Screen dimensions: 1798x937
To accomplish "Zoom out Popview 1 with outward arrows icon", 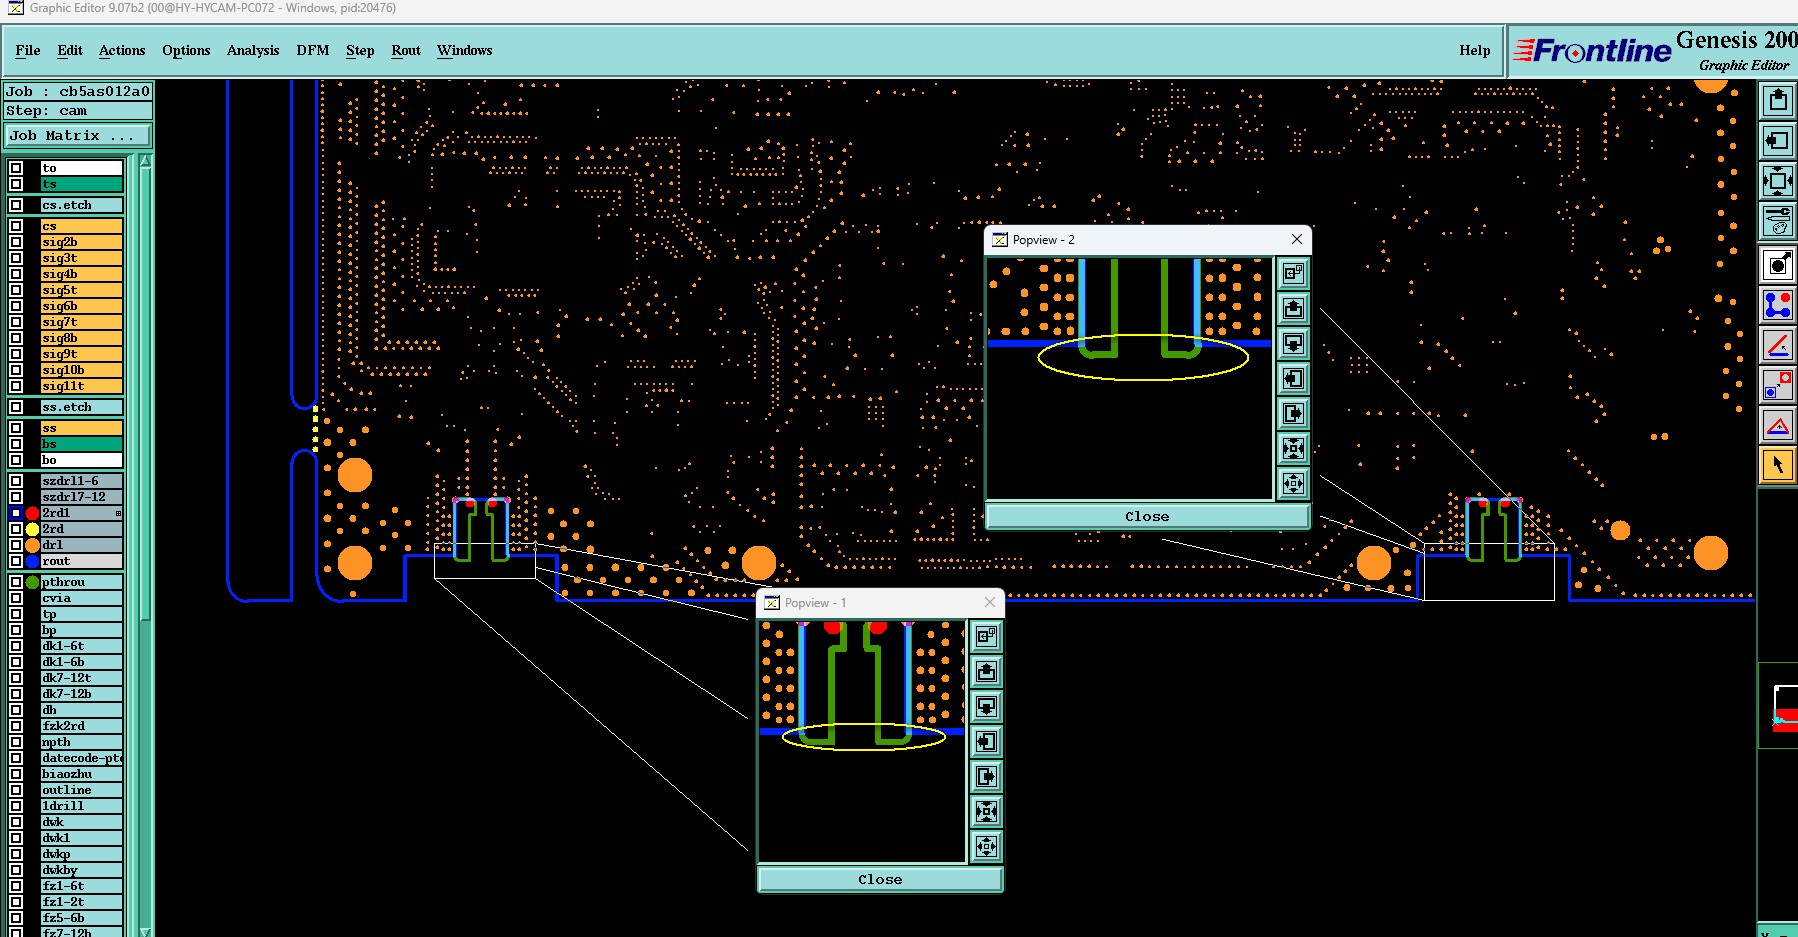I will [x=986, y=846].
